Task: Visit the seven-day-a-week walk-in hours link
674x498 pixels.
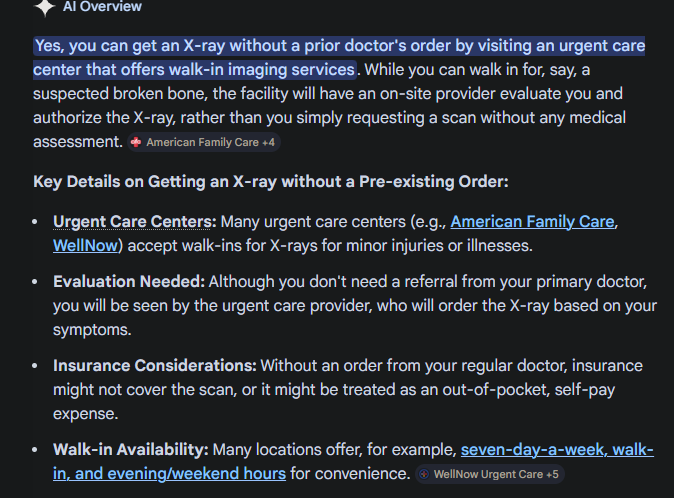Action: [x=557, y=450]
